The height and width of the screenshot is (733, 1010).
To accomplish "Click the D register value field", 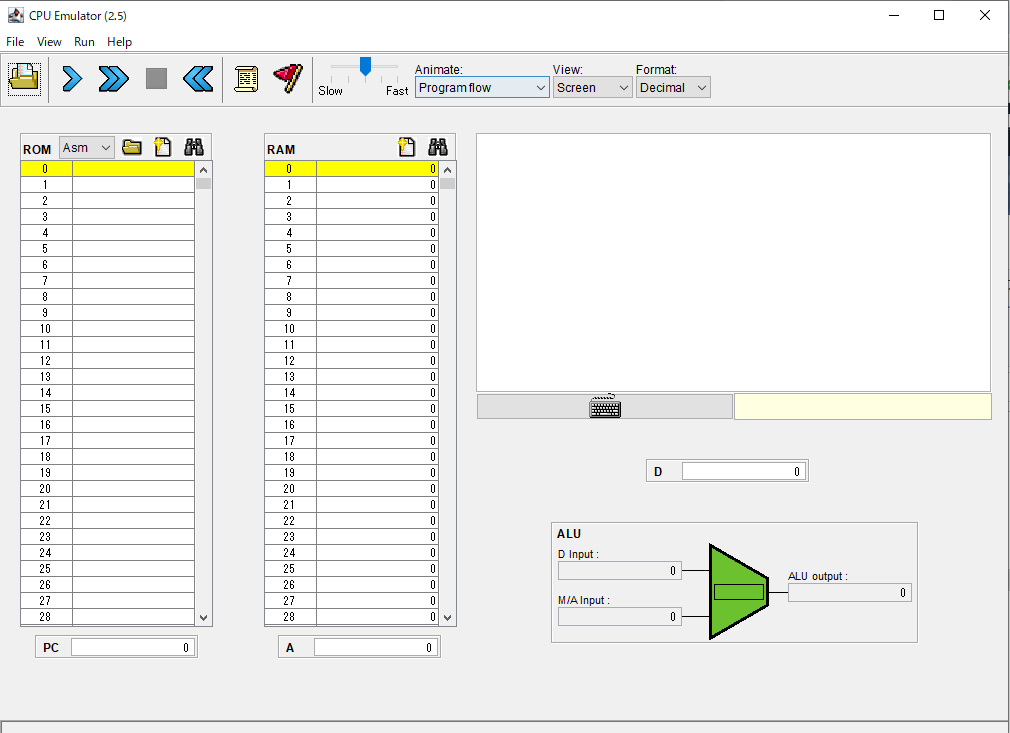I will (x=743, y=471).
